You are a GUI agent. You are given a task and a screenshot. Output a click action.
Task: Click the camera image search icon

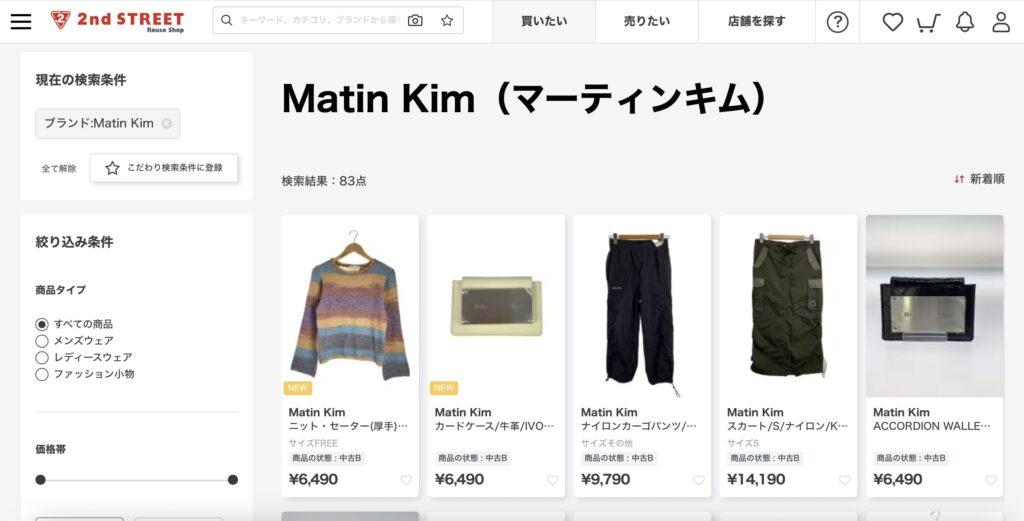point(415,20)
